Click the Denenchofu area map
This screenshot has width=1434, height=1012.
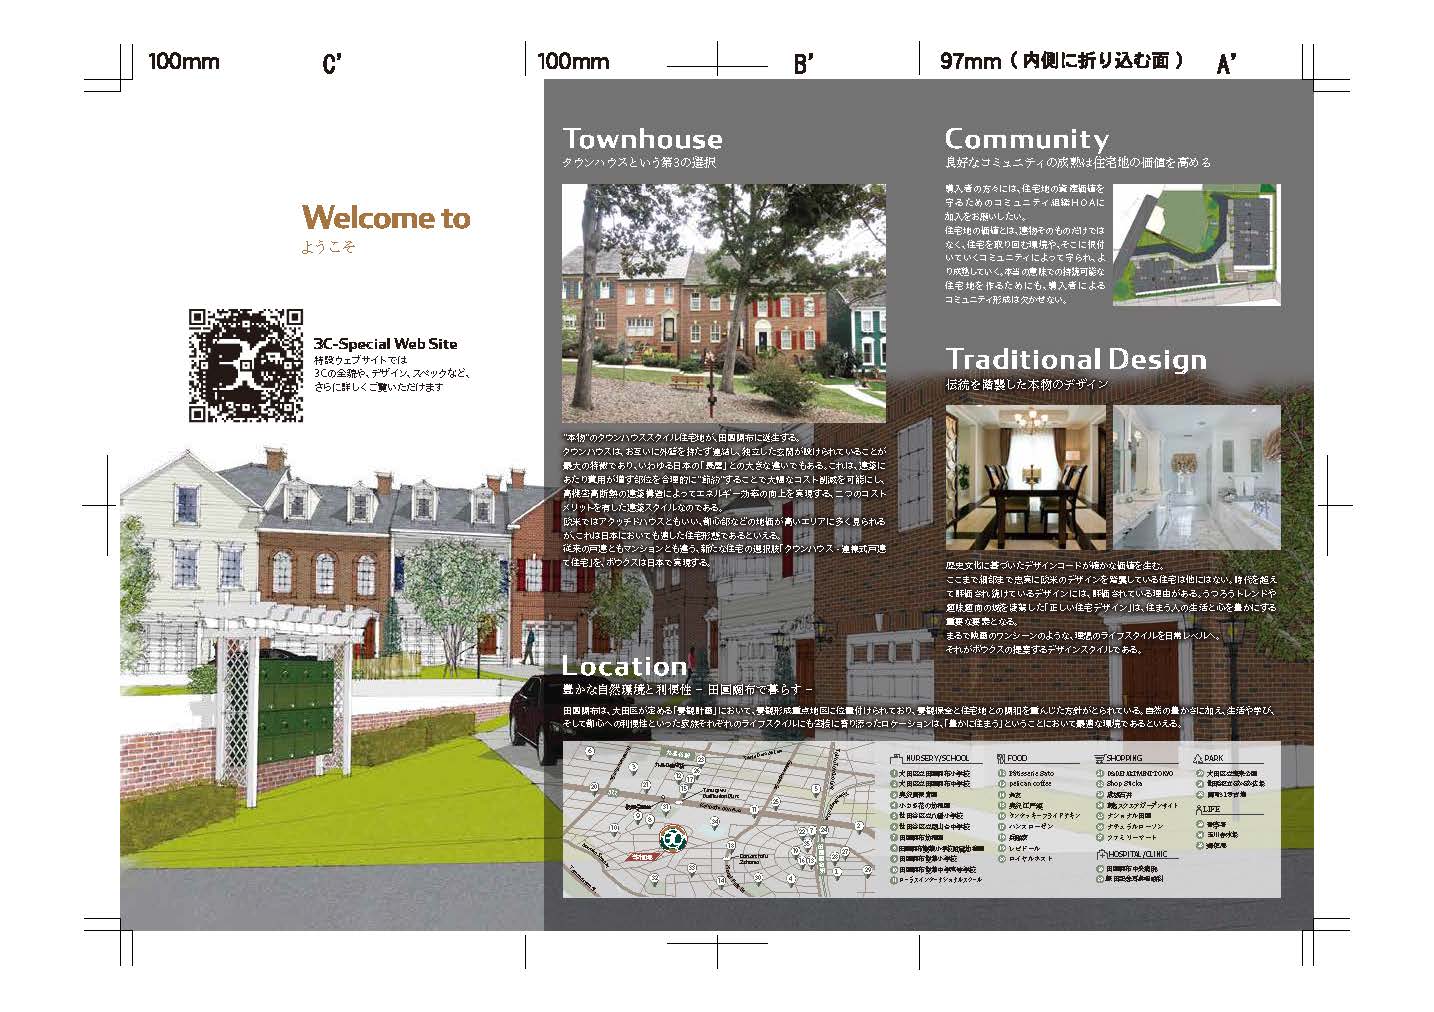[719, 819]
